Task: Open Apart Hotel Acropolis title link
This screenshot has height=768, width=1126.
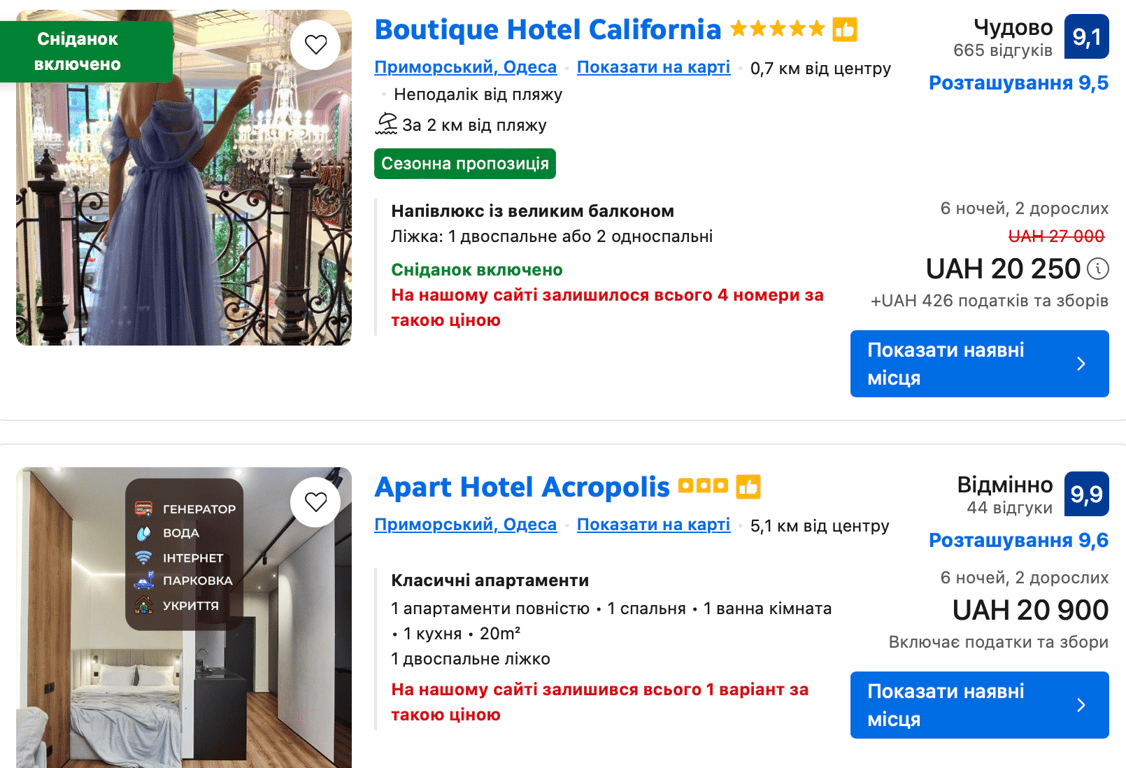Action: point(521,487)
